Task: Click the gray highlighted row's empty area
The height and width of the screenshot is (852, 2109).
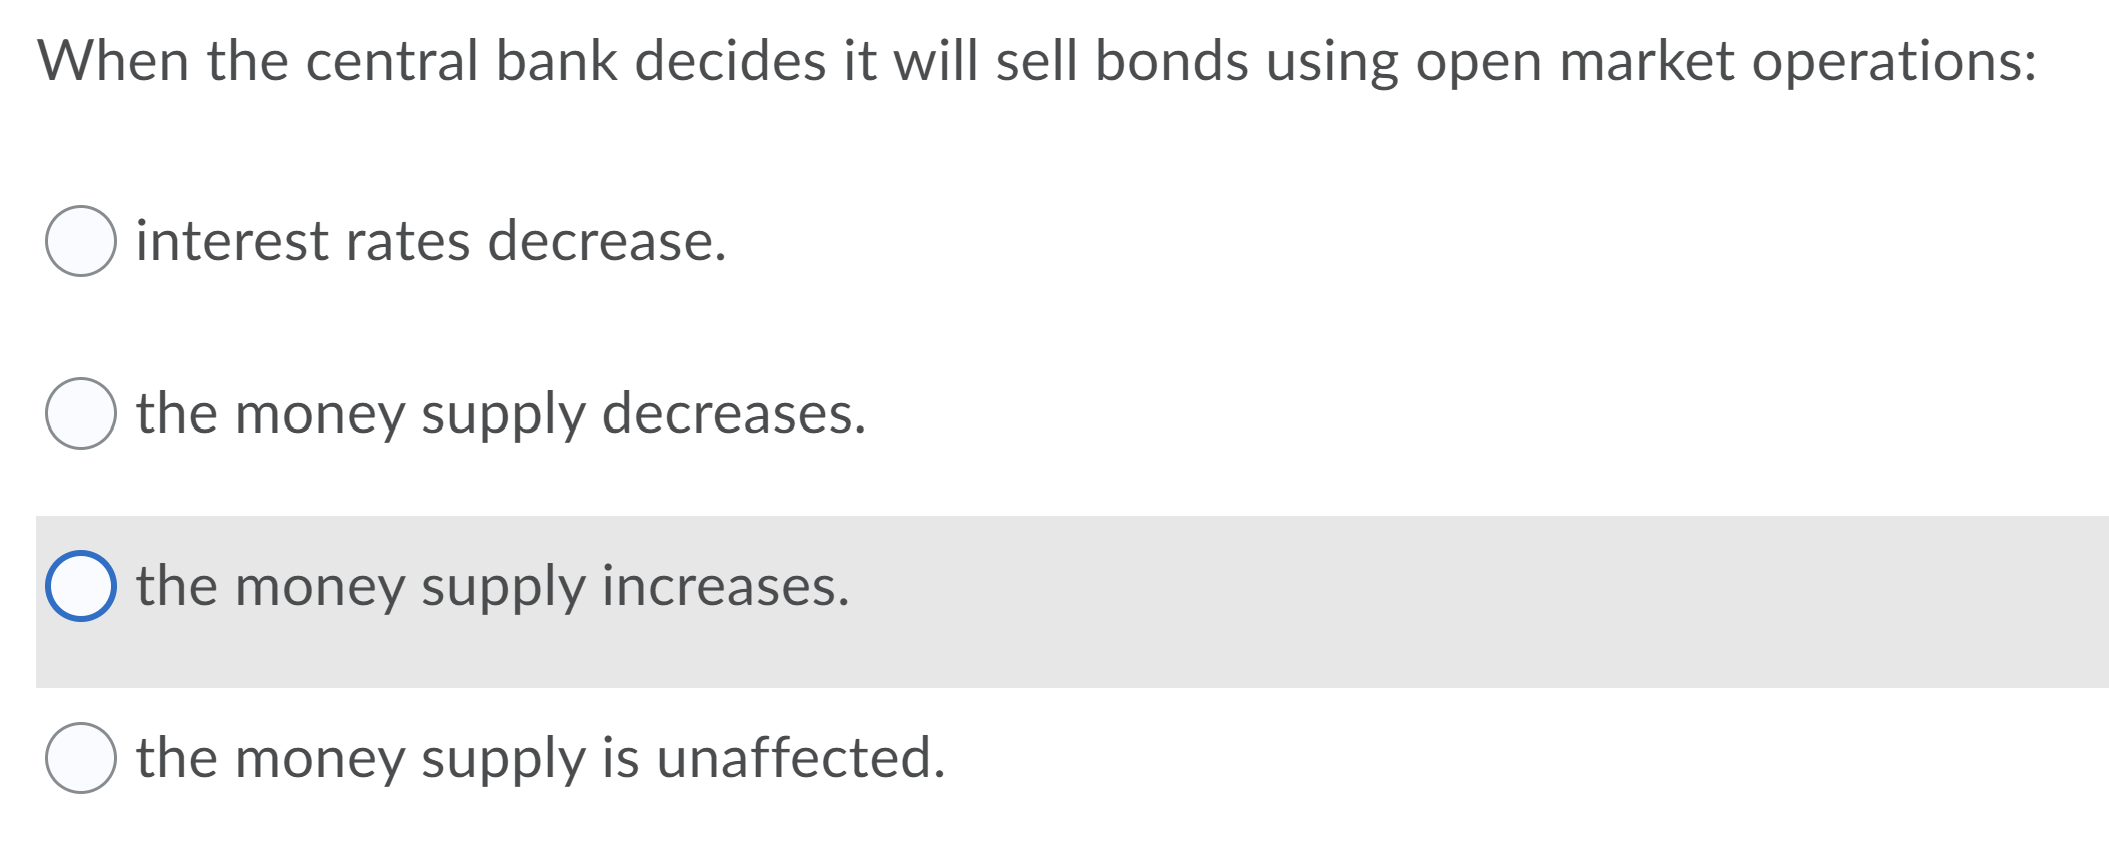Action: pos(1480,602)
